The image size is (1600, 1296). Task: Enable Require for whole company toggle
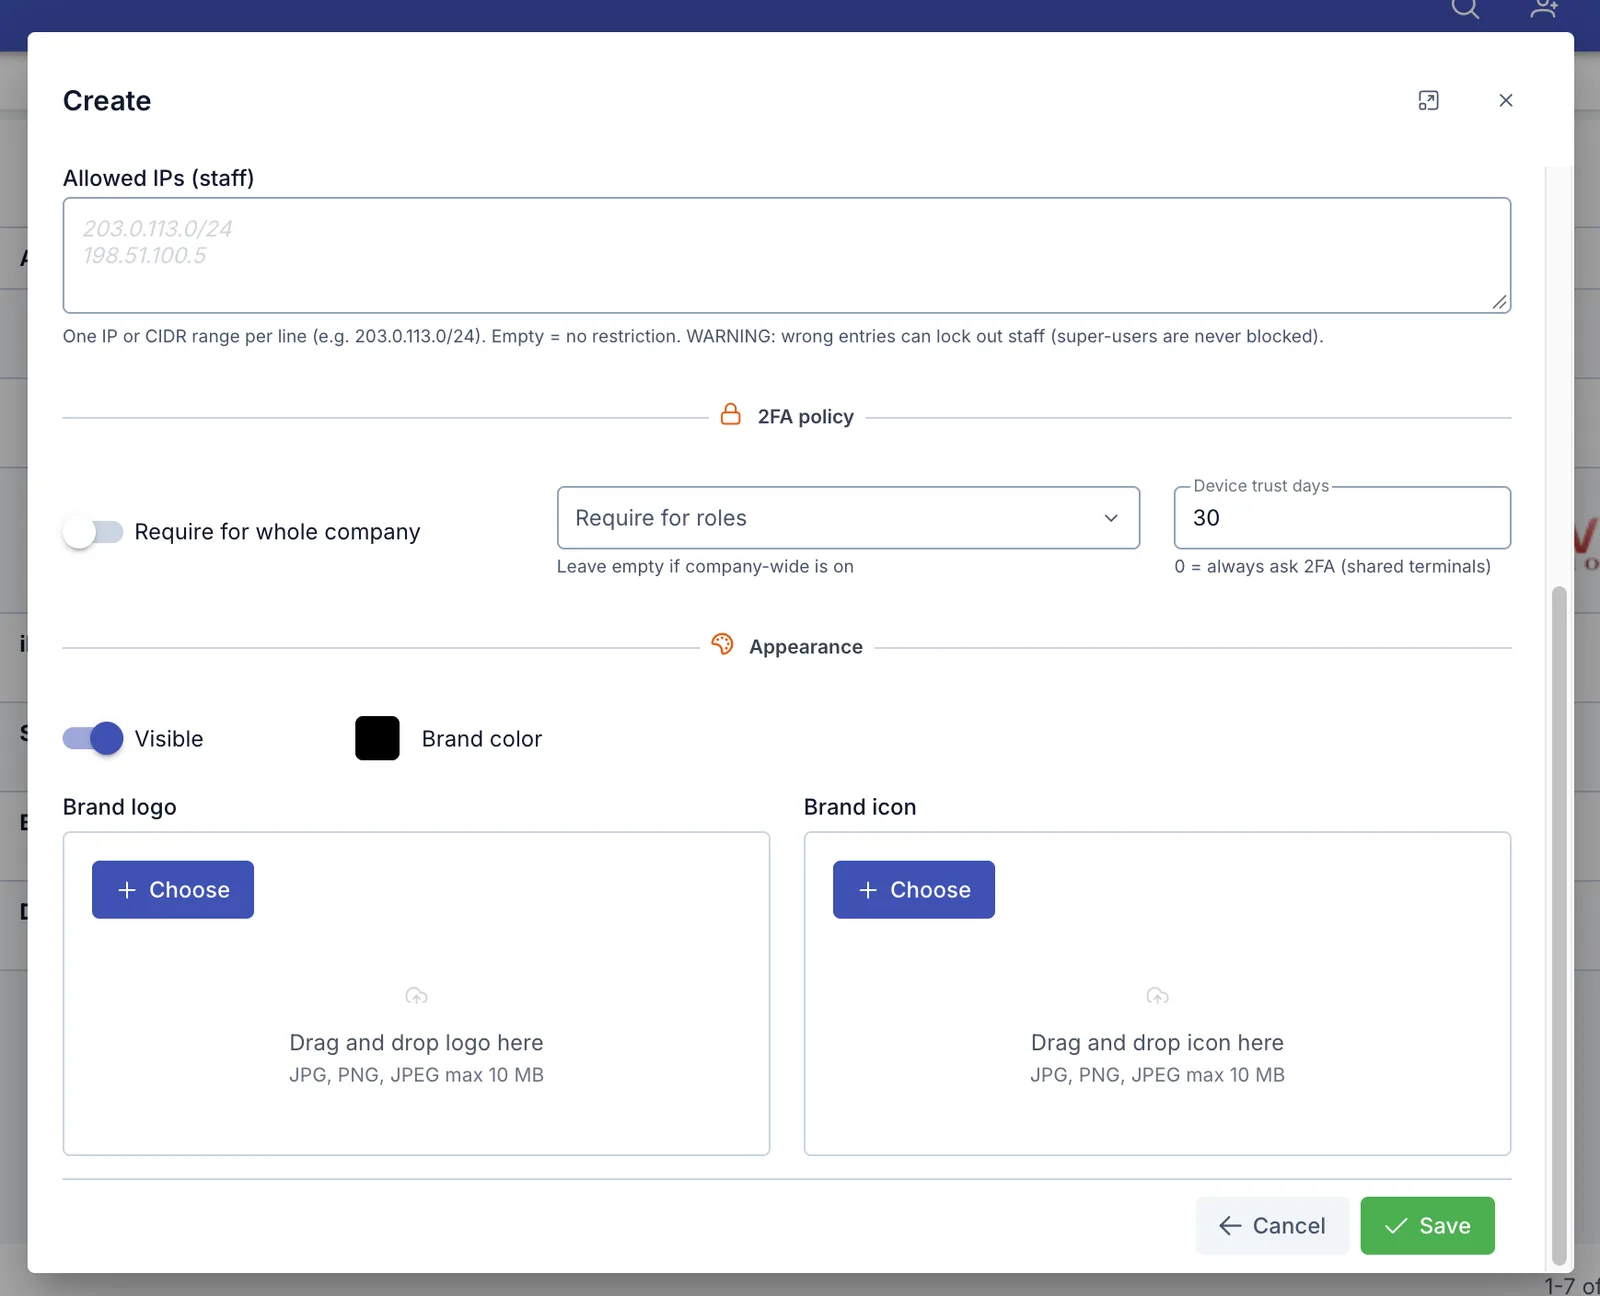93,532
